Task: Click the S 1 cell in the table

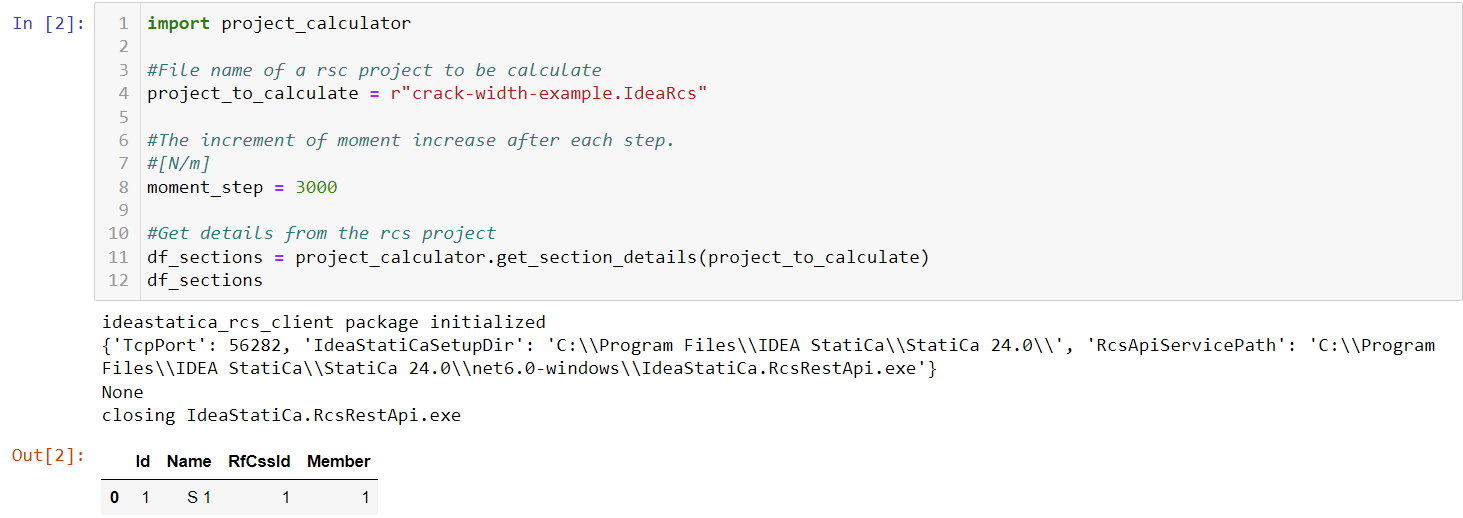Action: [199, 497]
